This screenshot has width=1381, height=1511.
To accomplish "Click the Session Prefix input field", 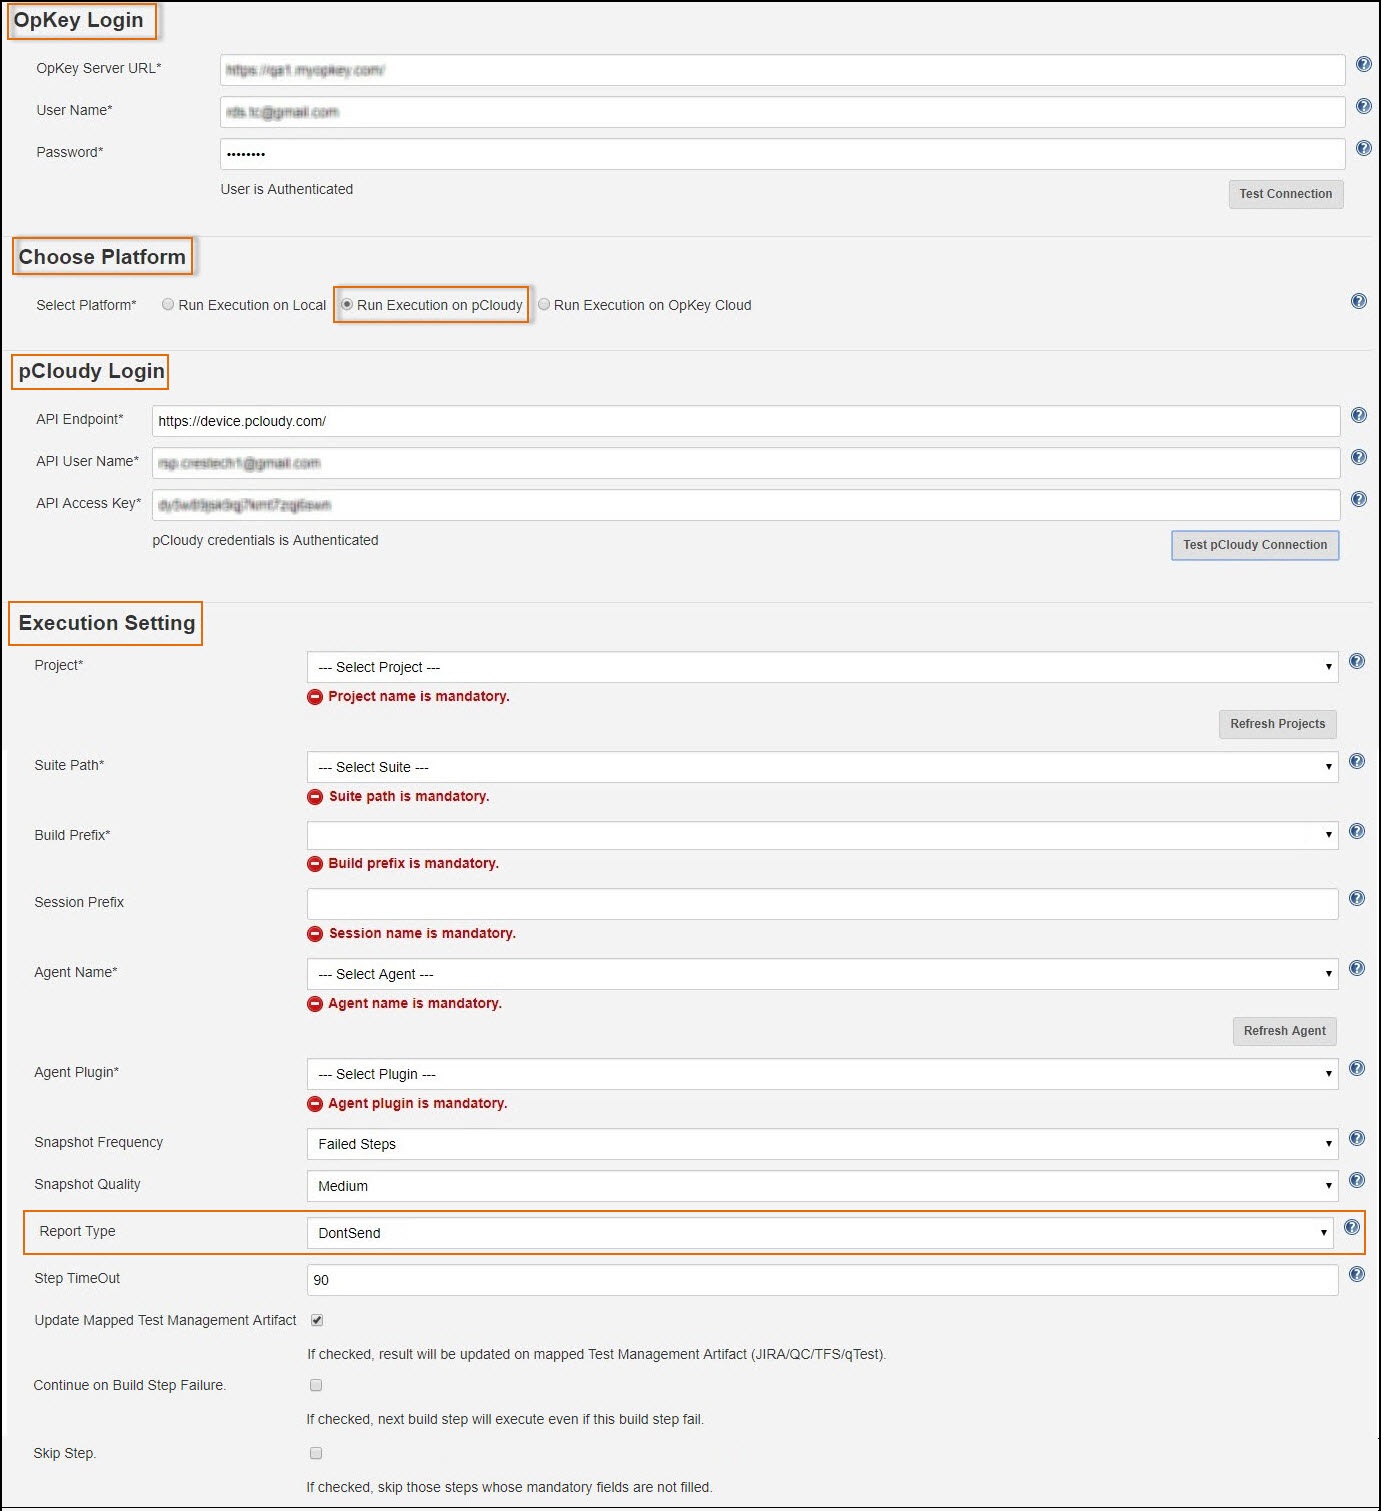I will [821, 905].
